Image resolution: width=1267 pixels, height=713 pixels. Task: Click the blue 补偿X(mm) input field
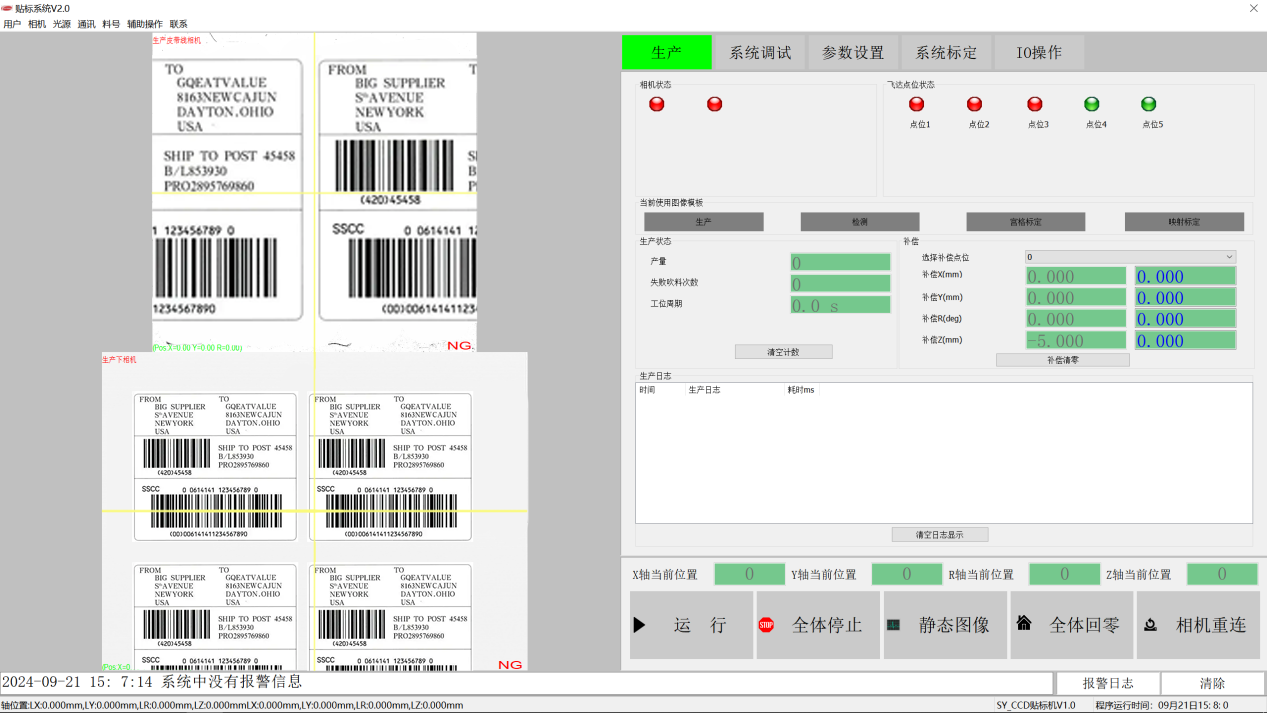coord(1185,277)
